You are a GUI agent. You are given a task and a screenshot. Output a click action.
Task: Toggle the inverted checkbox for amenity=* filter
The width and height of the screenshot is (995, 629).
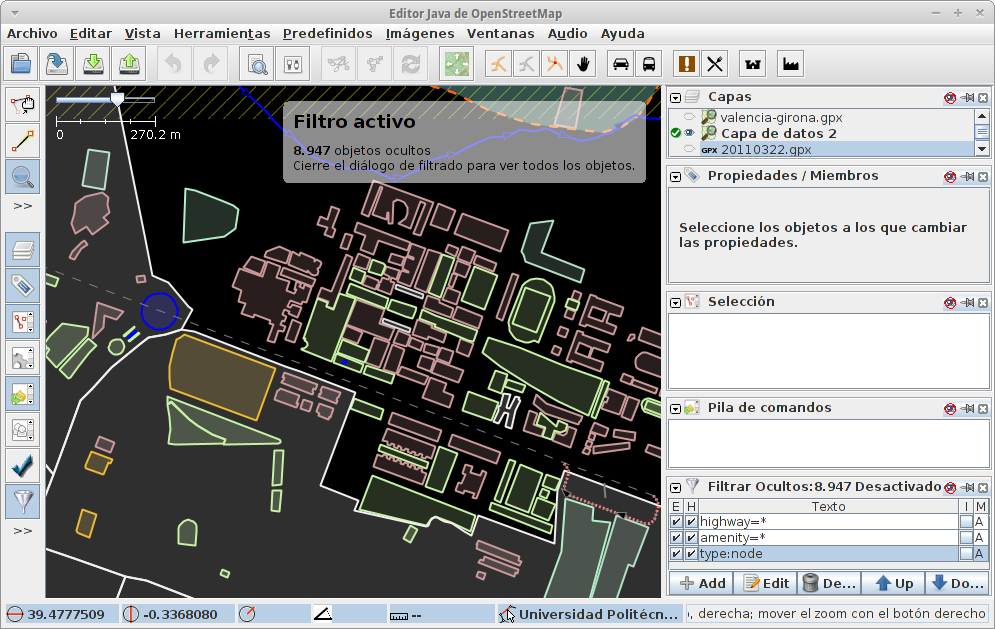coord(965,538)
